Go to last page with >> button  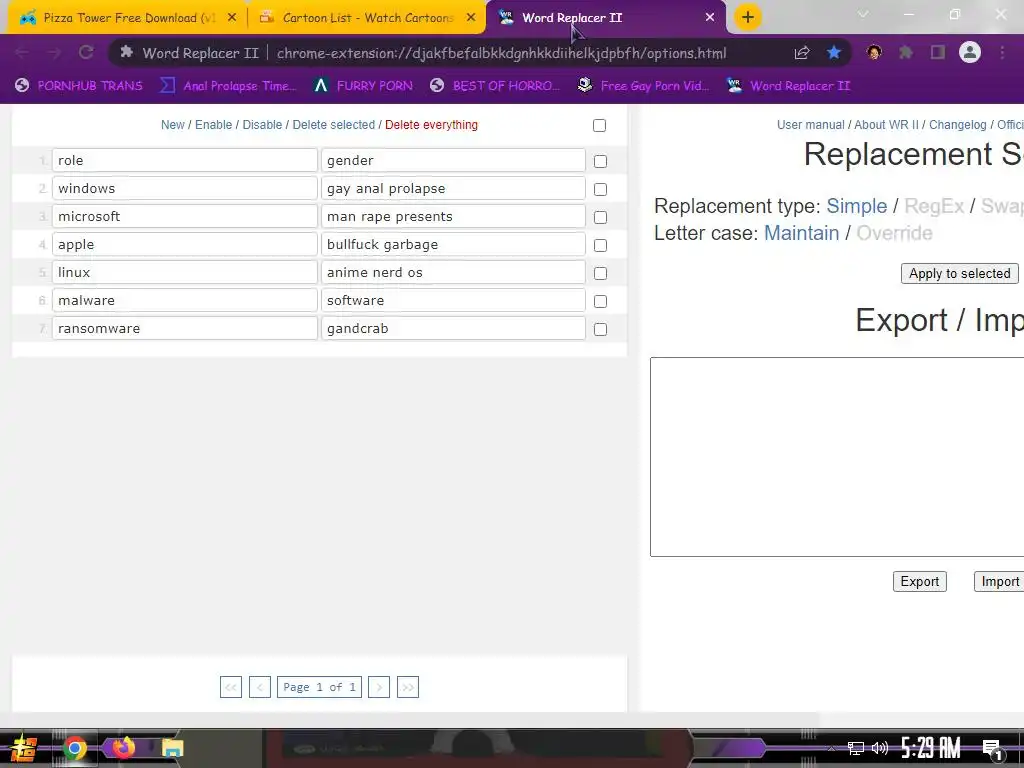[x=408, y=687]
